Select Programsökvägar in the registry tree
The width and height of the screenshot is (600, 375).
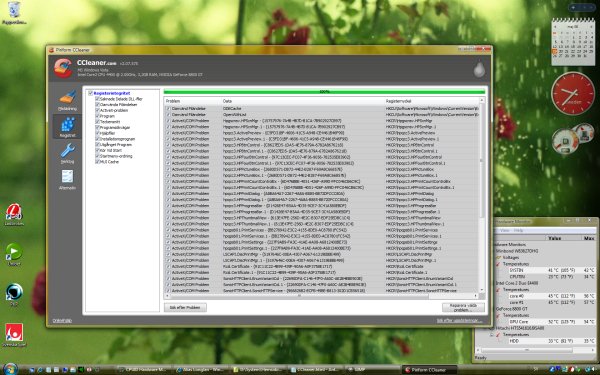tap(115, 127)
